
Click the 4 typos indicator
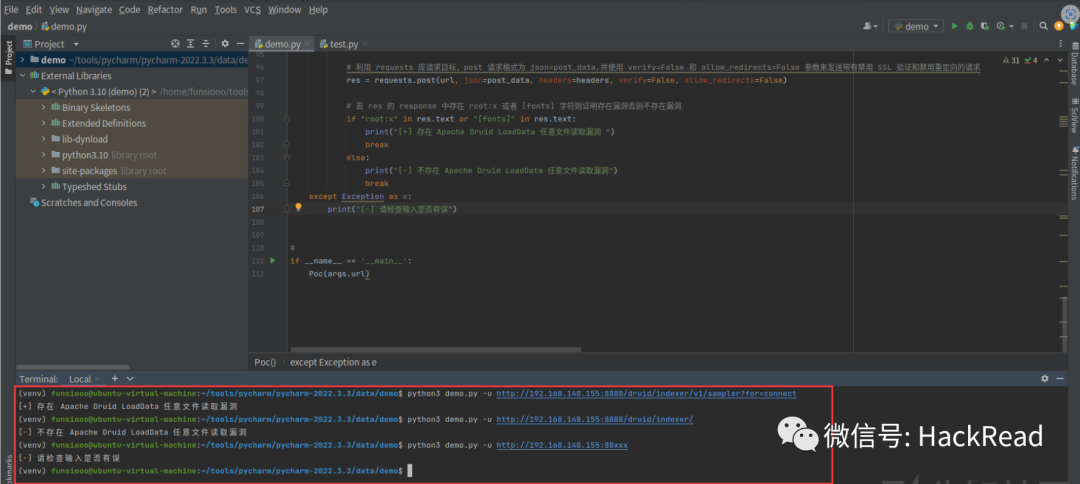[x=1031, y=61]
